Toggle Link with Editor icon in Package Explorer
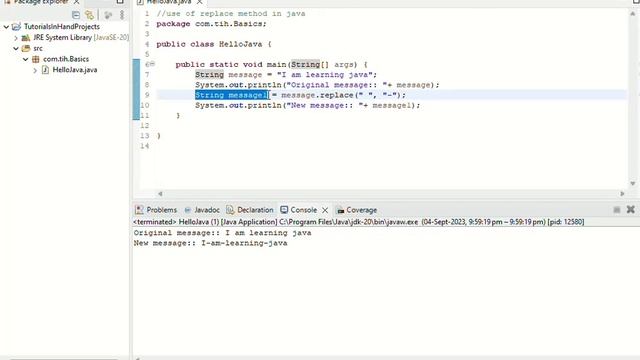 (89, 15)
